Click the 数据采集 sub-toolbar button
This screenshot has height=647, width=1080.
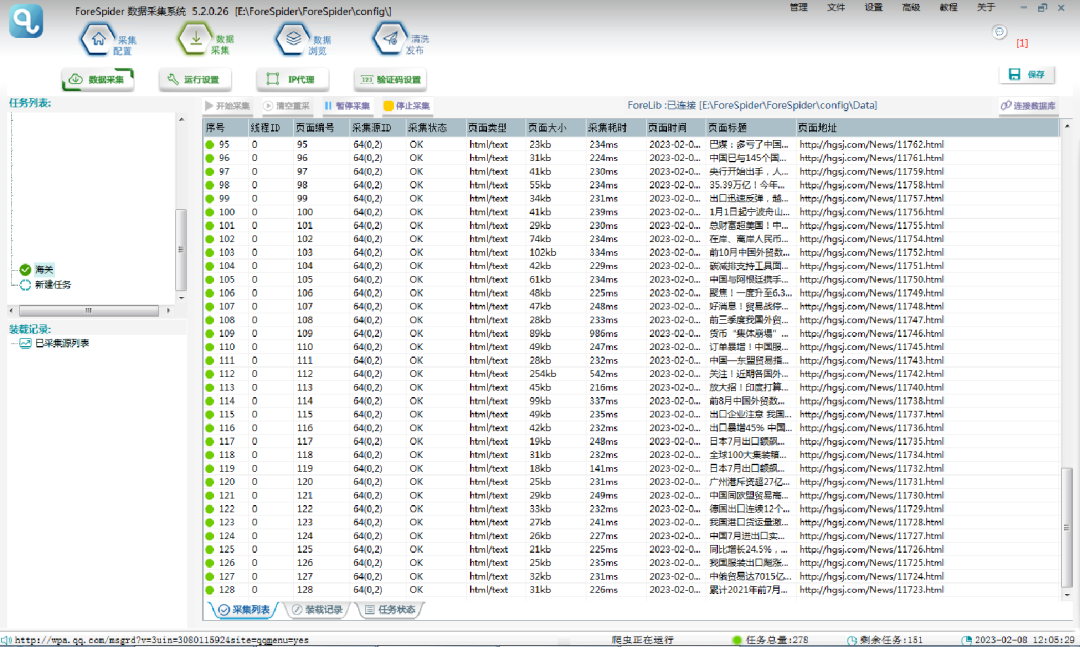[98, 79]
